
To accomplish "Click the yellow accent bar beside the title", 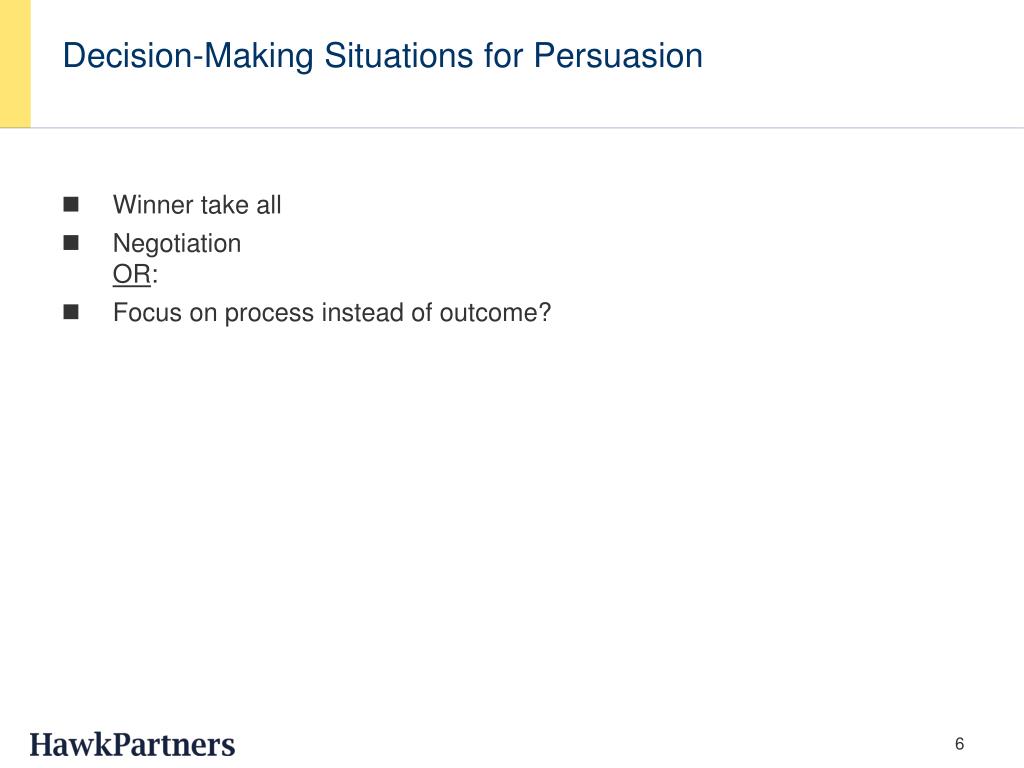I will coord(15,63).
